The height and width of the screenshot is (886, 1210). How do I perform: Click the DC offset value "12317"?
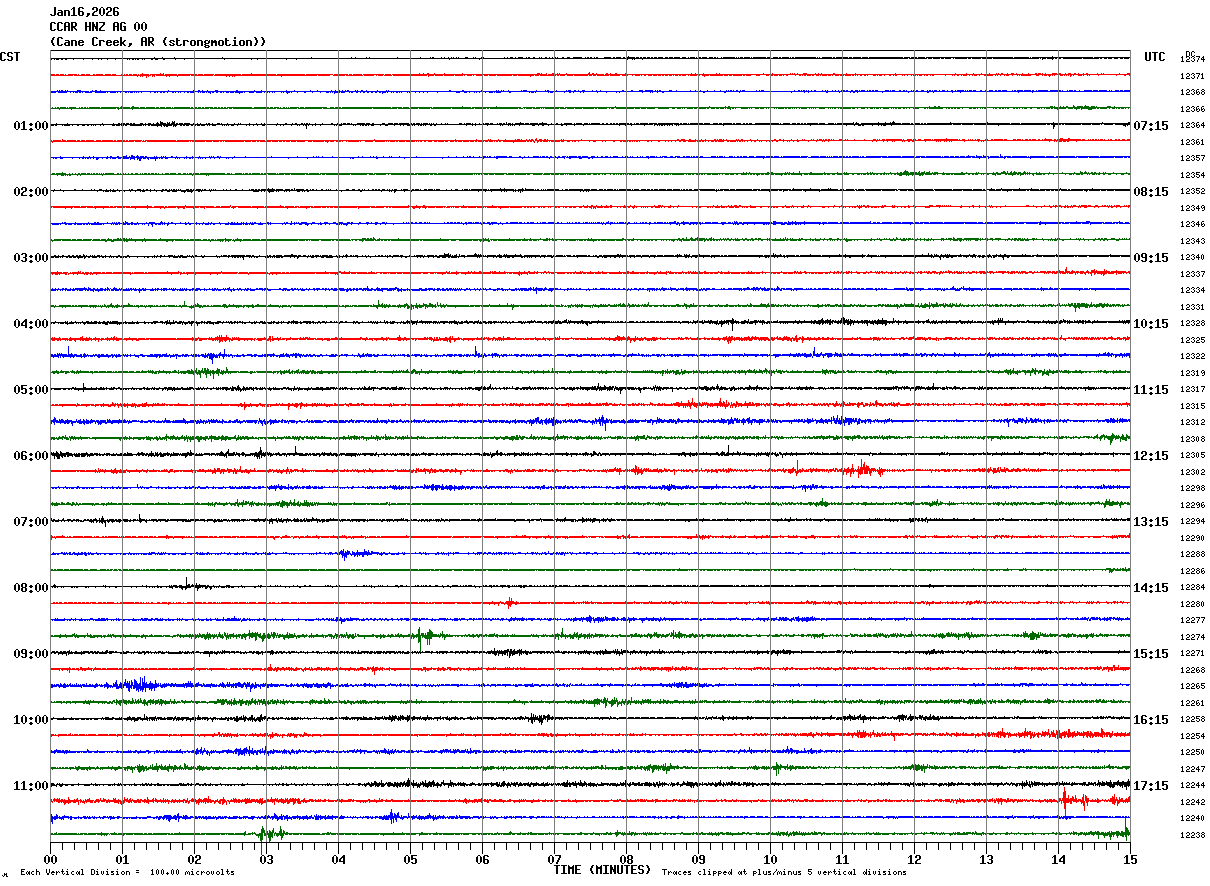click(x=1192, y=390)
